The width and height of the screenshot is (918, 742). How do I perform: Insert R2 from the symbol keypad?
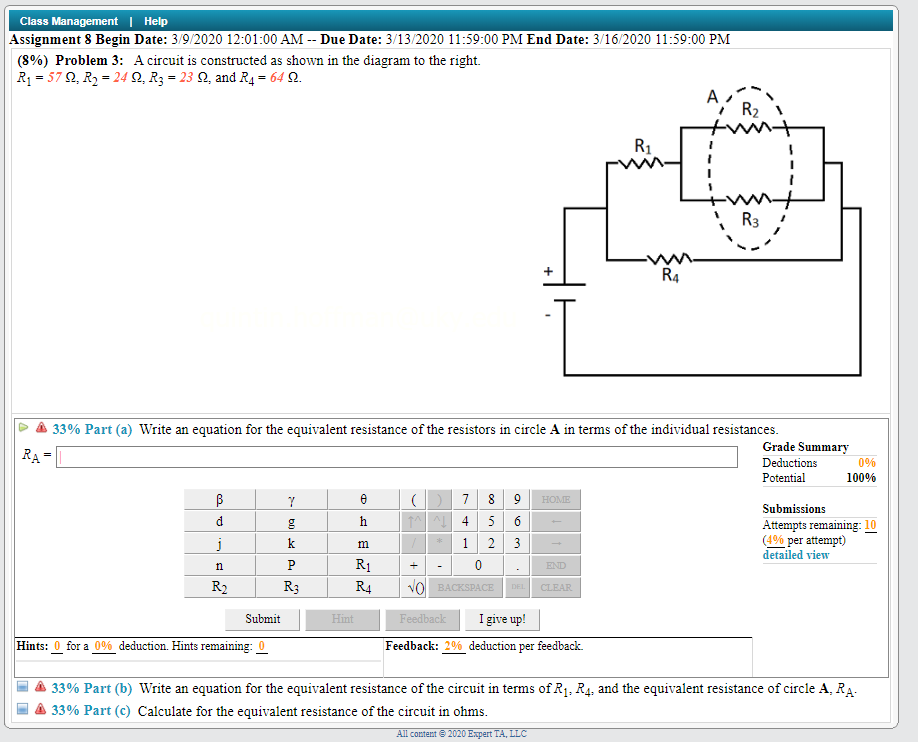pyautogui.click(x=218, y=587)
